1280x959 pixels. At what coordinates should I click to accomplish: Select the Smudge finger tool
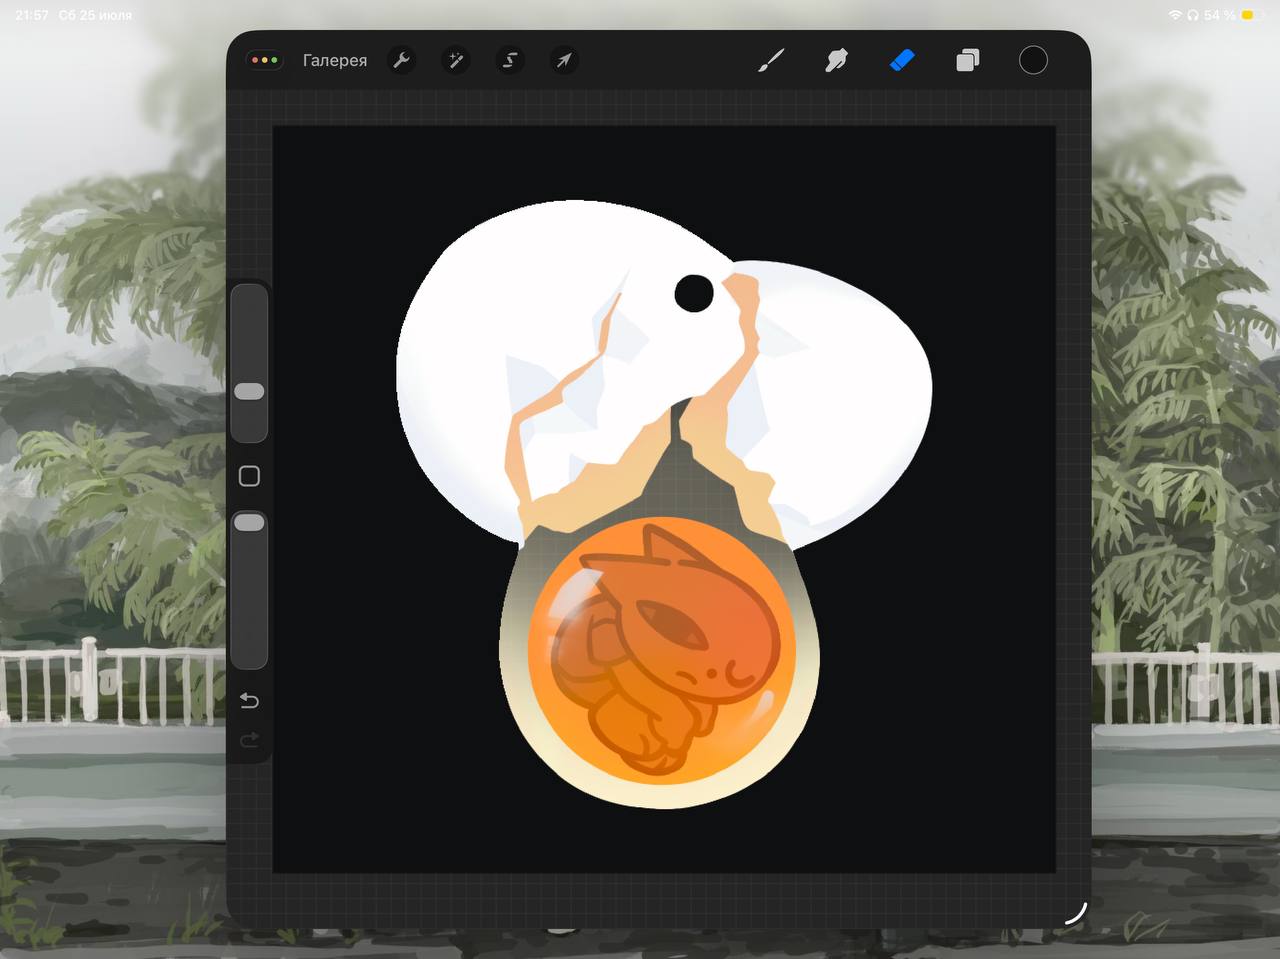coord(836,60)
